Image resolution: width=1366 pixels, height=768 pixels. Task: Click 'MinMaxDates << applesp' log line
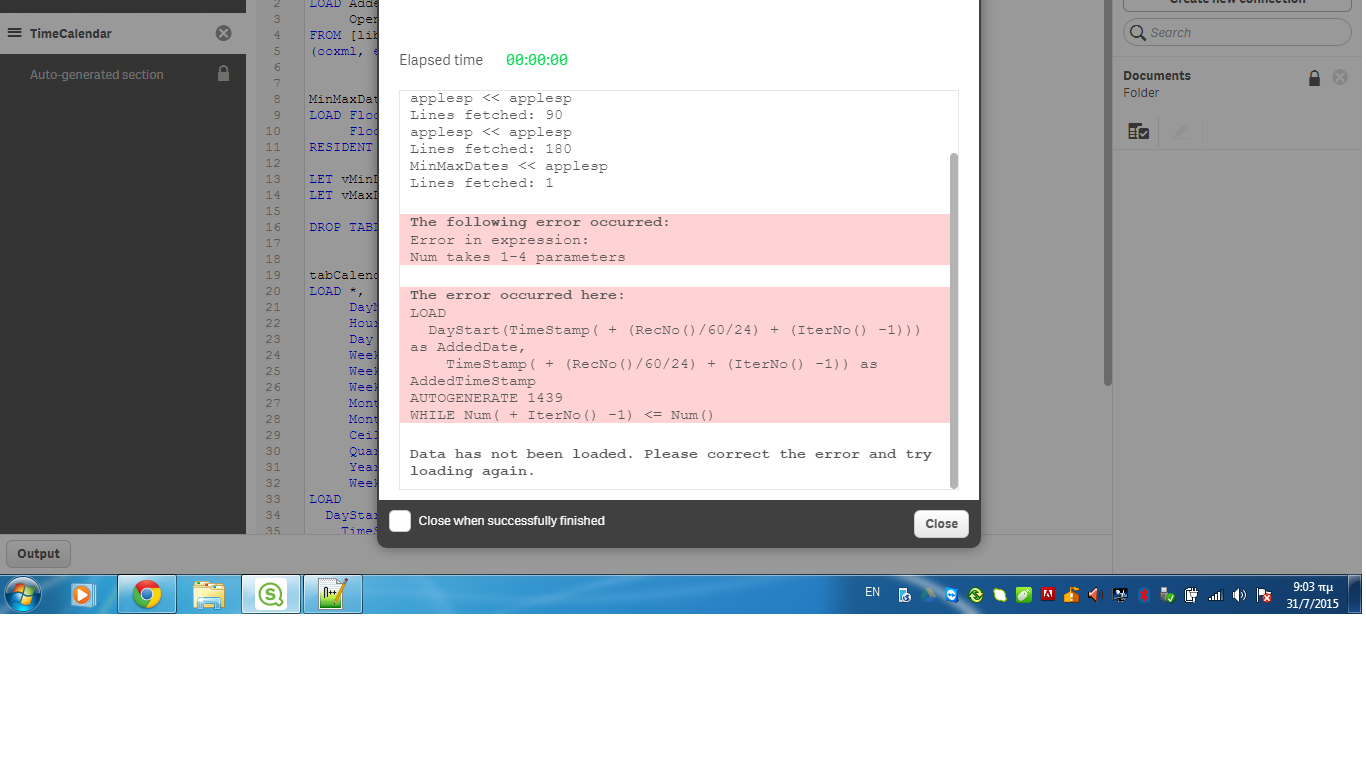click(509, 166)
